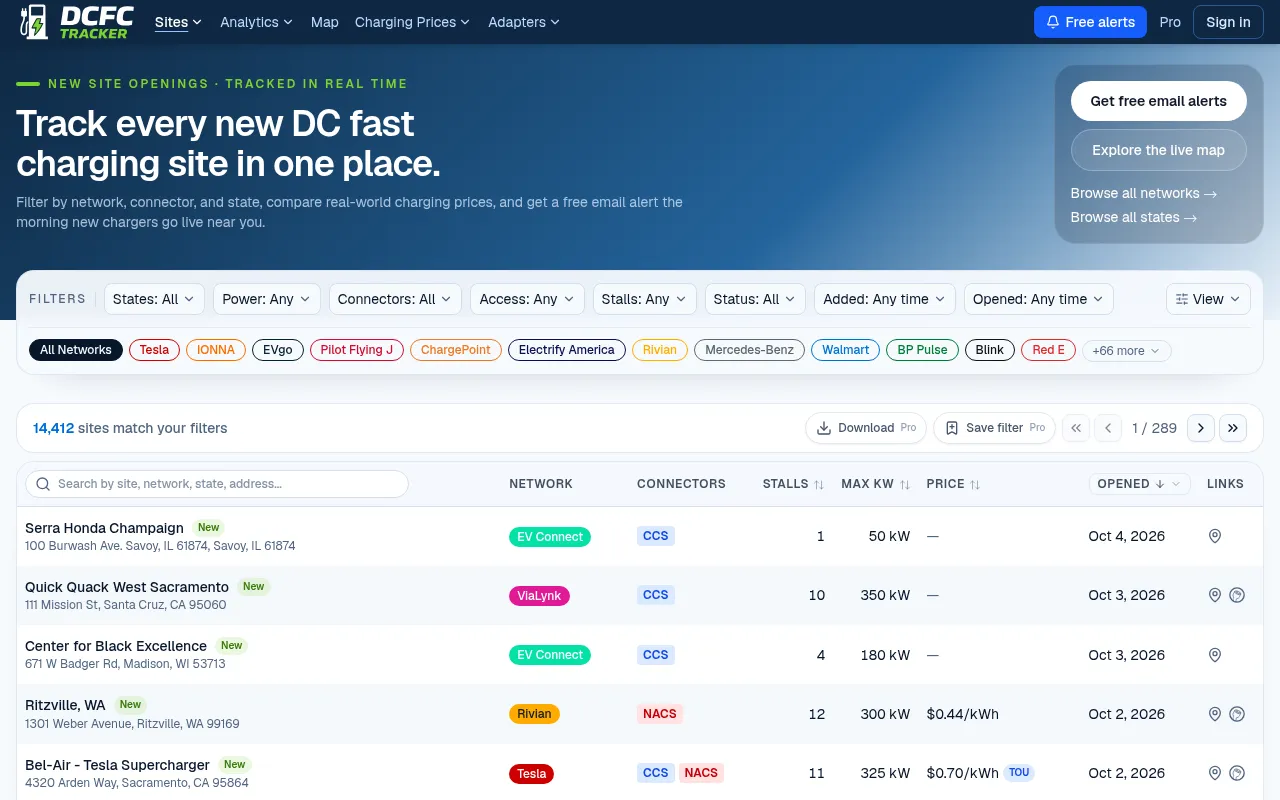Toggle the IONNA network filter chip

coord(216,350)
